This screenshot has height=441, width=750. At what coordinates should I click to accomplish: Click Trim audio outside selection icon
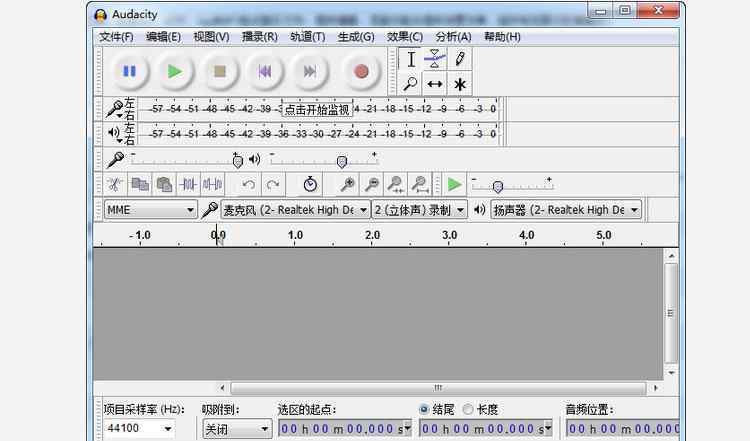[x=188, y=185]
